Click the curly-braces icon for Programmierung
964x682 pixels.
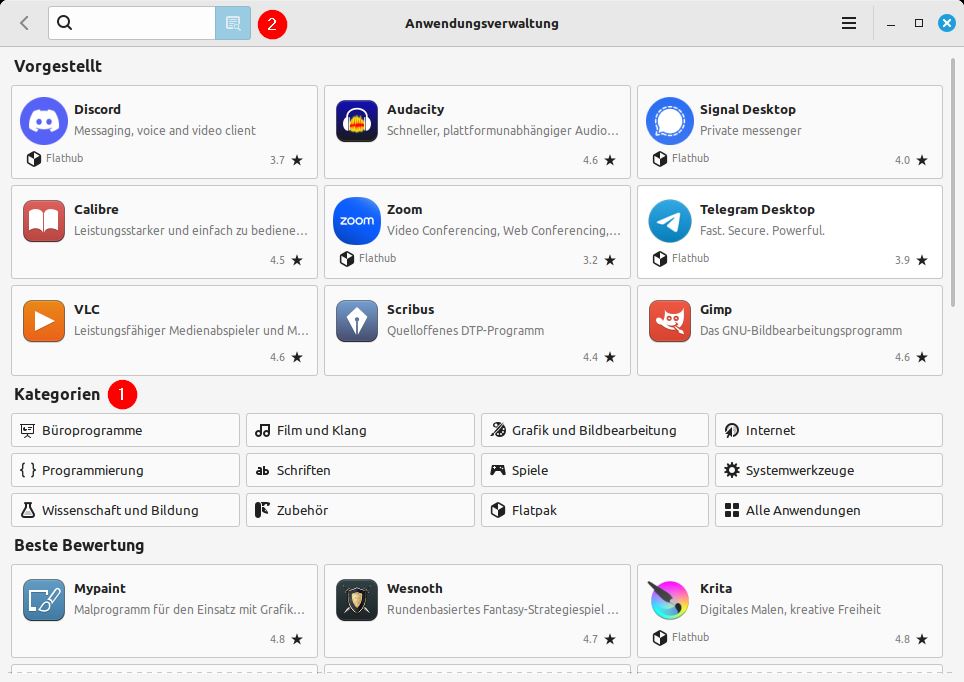(27, 470)
